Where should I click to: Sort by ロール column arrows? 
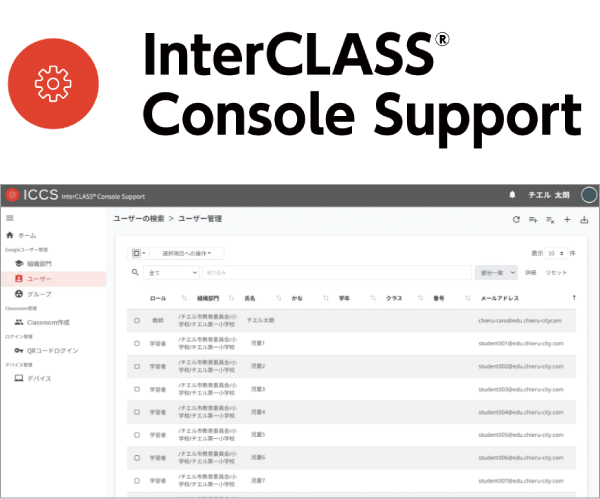(184, 298)
